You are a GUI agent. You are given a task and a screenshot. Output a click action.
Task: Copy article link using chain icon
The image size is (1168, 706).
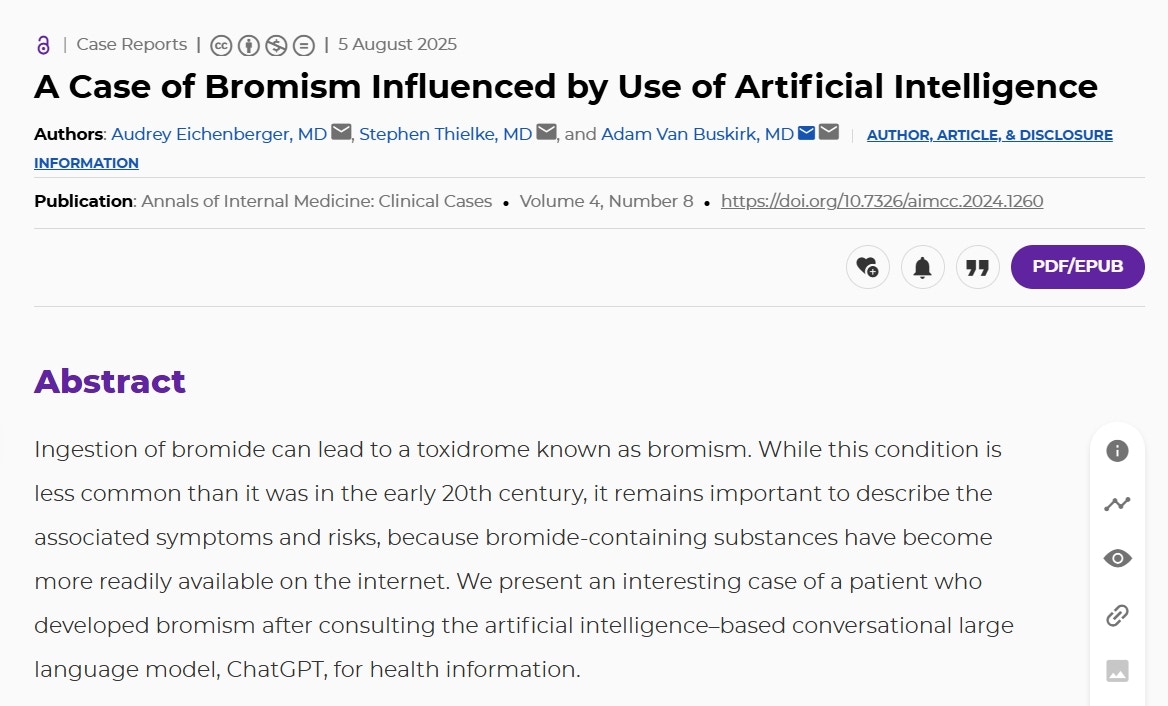point(1117,615)
